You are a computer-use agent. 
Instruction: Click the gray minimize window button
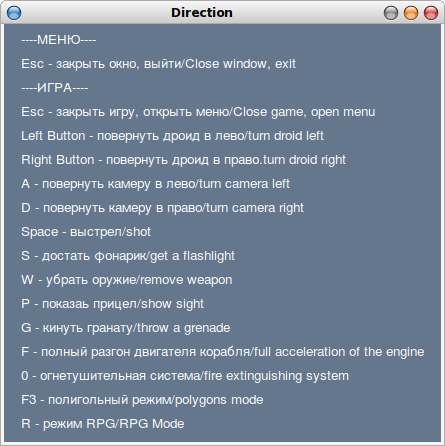click(x=391, y=13)
